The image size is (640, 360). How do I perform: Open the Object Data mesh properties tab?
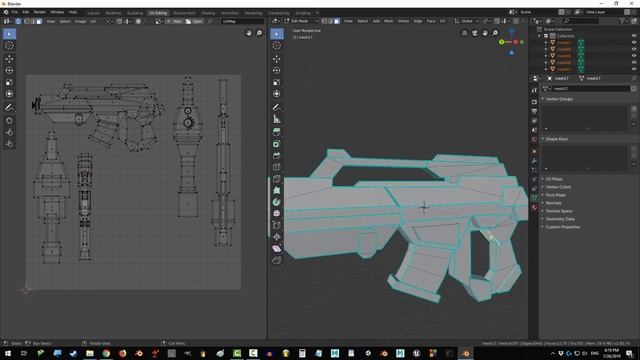(534, 198)
